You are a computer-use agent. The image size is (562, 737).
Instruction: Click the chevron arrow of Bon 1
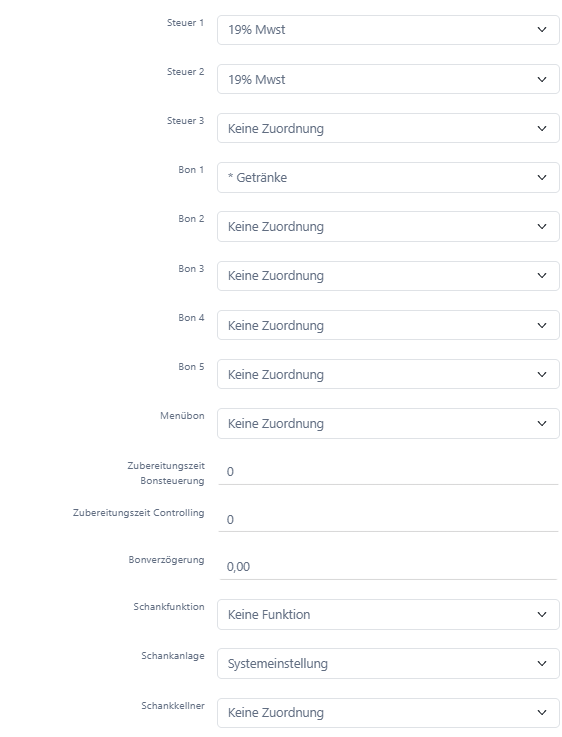point(542,177)
